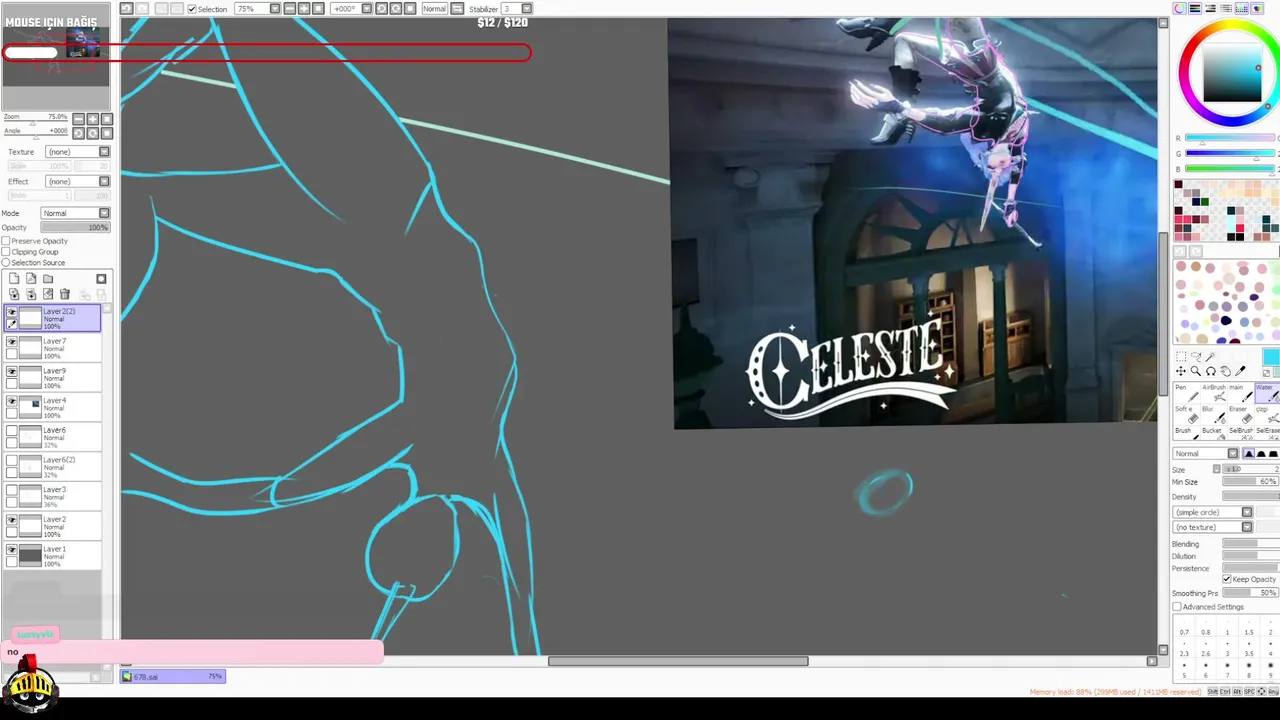Image resolution: width=1280 pixels, height=720 pixels.
Task: Adjust the brush Min Size slider
Action: pos(1250,482)
